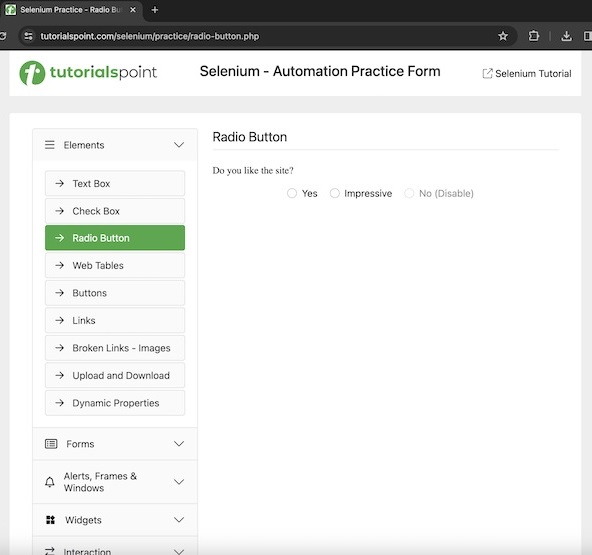The width and height of the screenshot is (592, 555).
Task: Click the hamburger icon beside Elements
Action: point(50,145)
